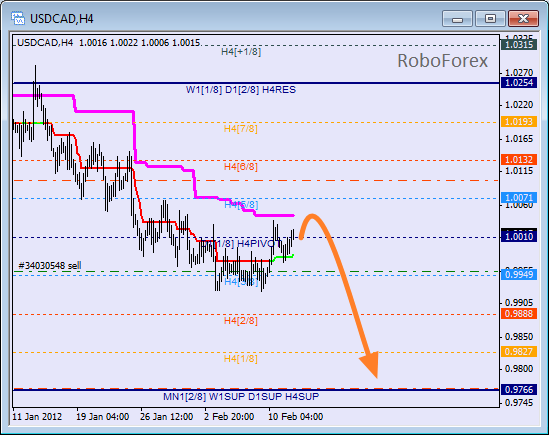Maximize the USDCAD,H4 chart window

coord(490,19)
